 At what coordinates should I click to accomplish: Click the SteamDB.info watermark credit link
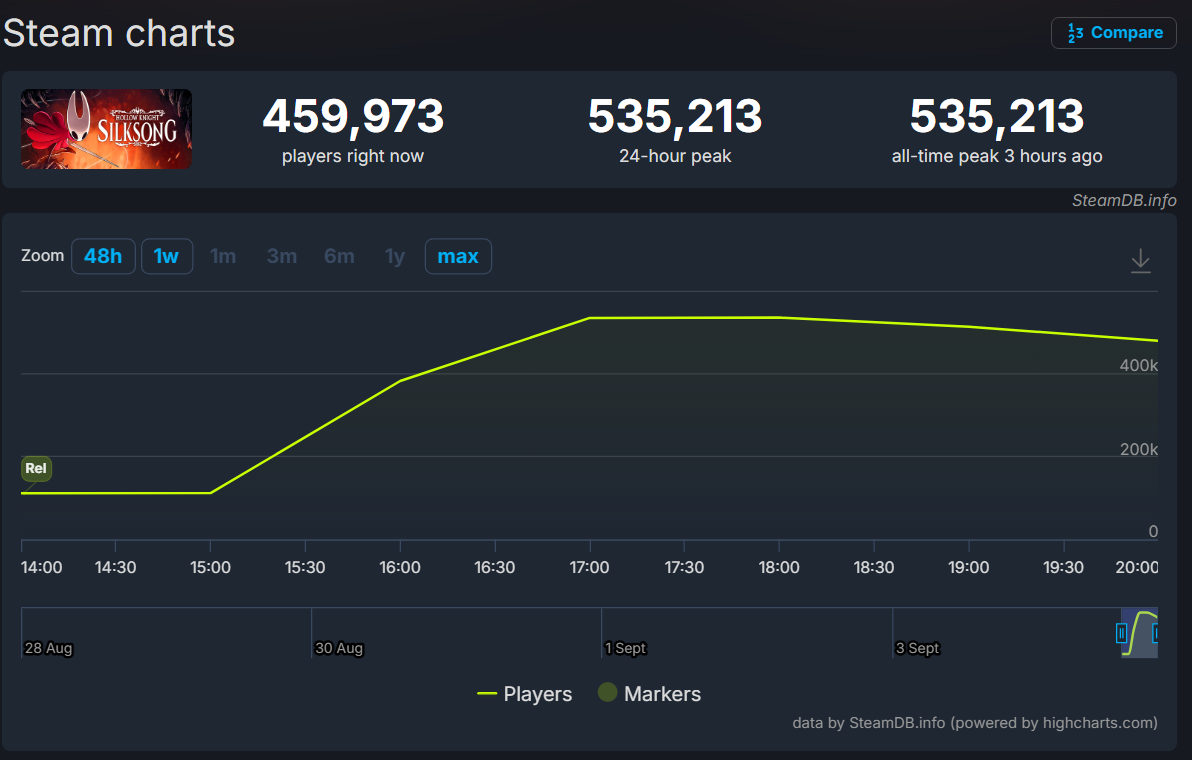point(1124,201)
